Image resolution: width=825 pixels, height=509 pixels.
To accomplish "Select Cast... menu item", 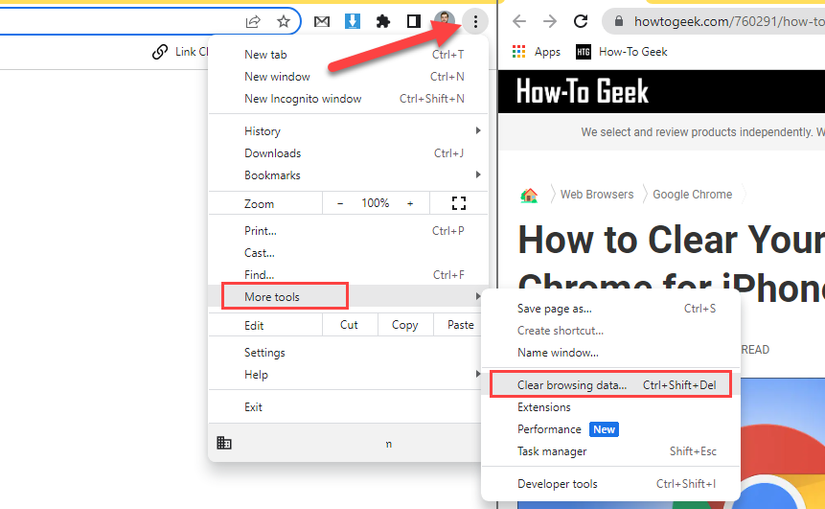I will (348, 253).
